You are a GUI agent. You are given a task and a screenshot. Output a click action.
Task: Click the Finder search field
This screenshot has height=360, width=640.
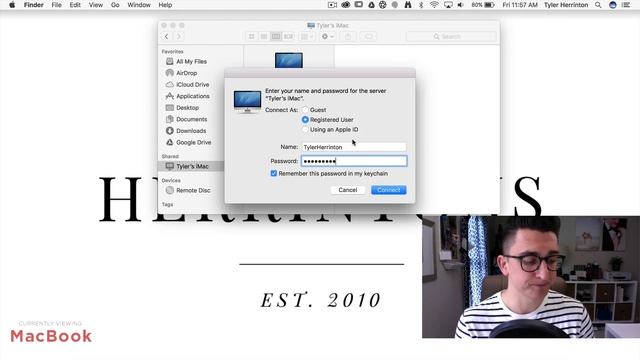click(451, 36)
